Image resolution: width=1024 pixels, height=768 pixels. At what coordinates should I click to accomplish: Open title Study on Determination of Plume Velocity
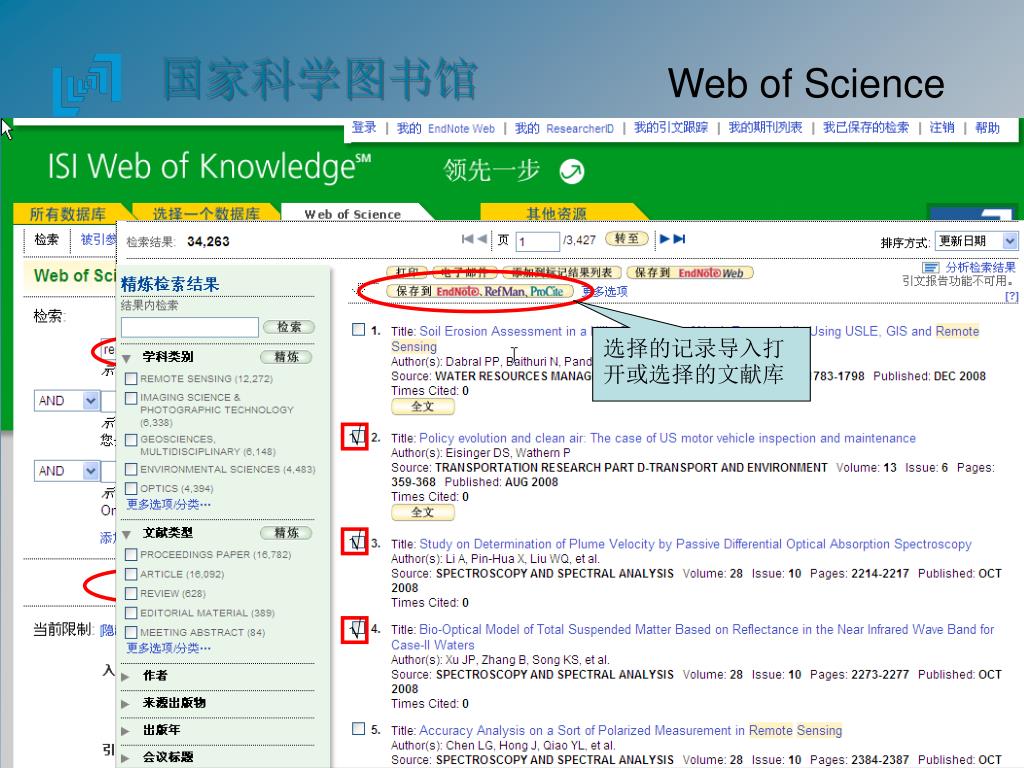click(696, 544)
